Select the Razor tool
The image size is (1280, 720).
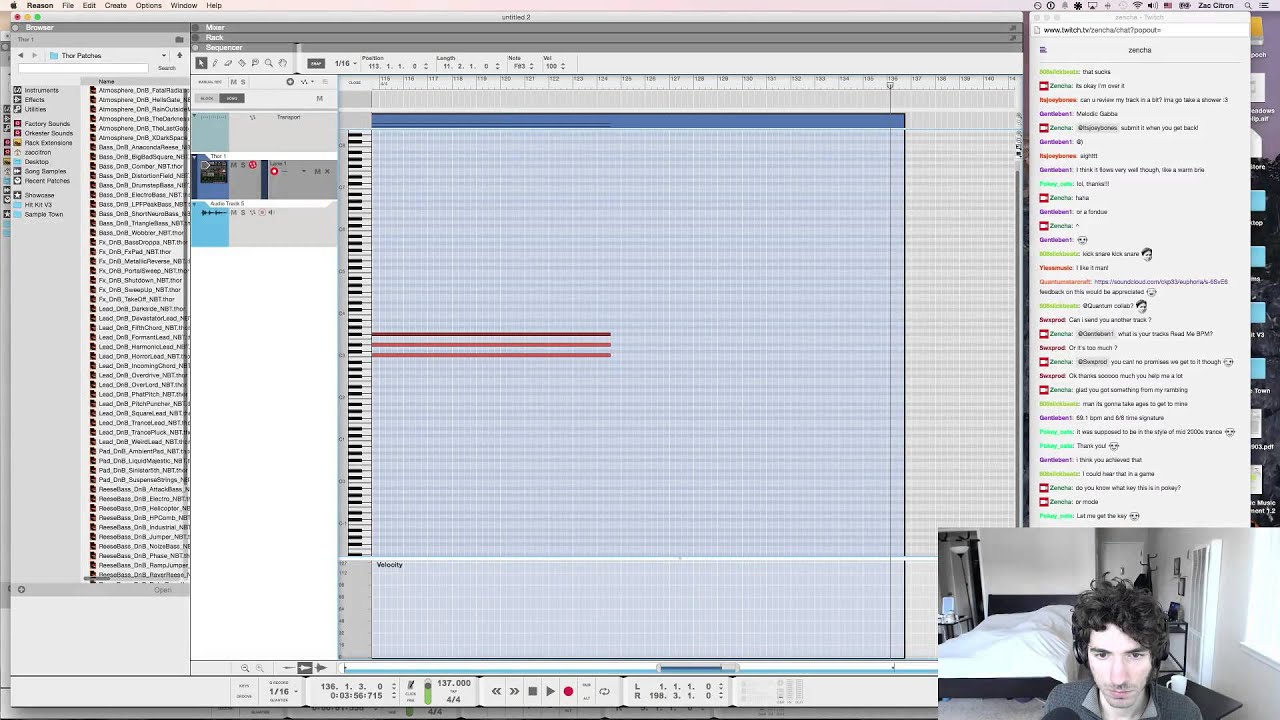[241, 63]
